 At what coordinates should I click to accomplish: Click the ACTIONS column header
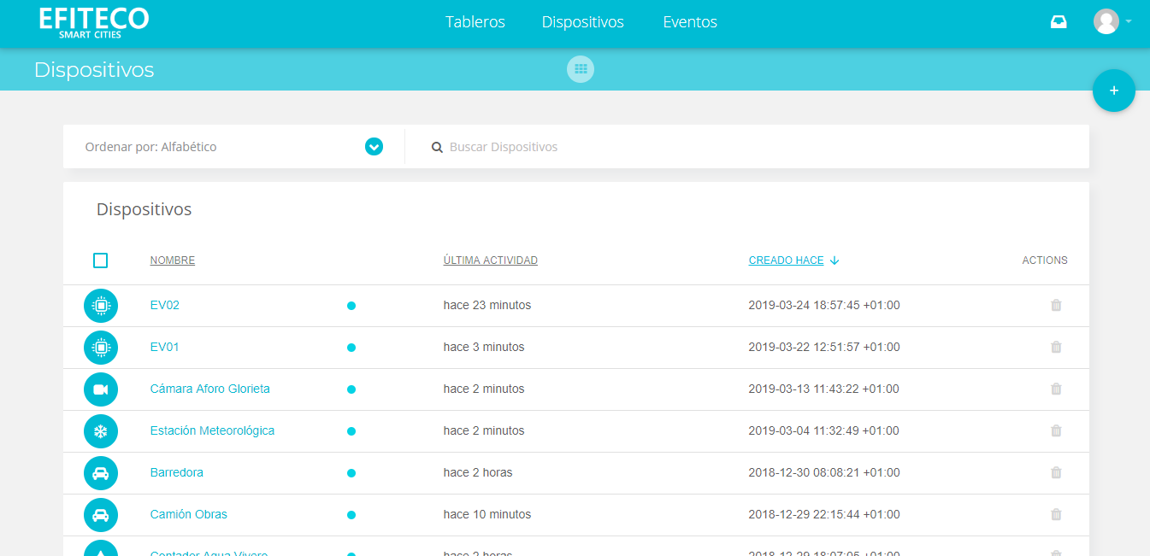point(1044,260)
